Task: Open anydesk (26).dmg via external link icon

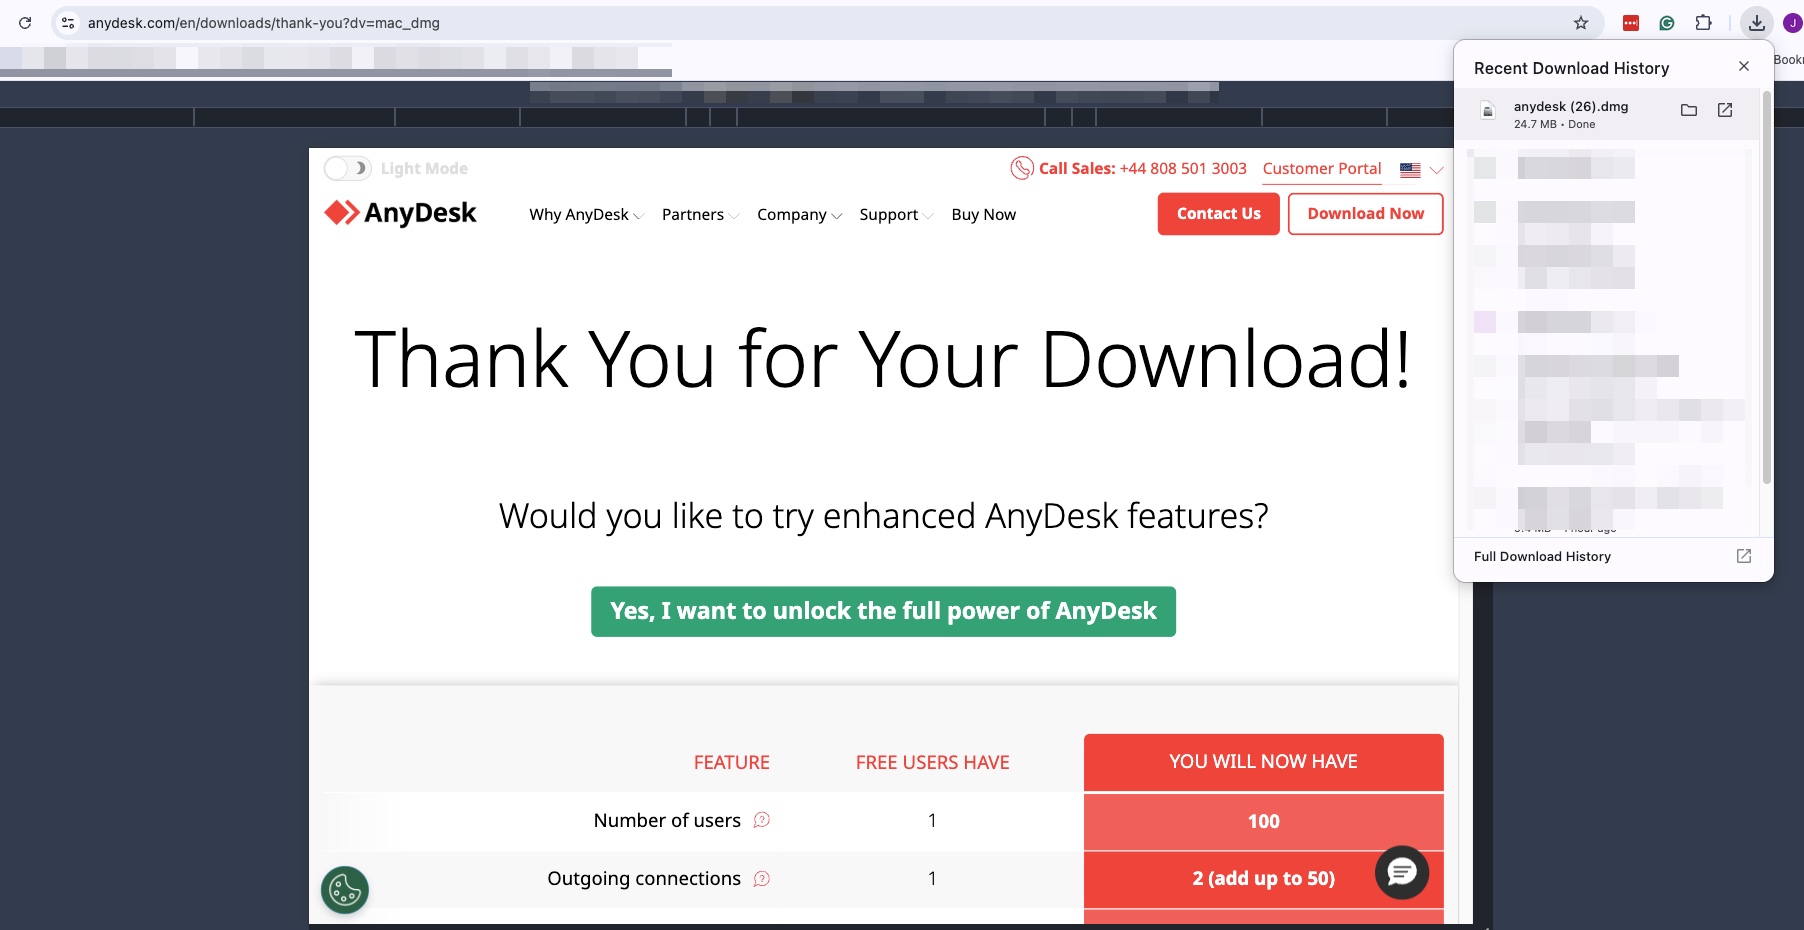Action: (x=1724, y=110)
